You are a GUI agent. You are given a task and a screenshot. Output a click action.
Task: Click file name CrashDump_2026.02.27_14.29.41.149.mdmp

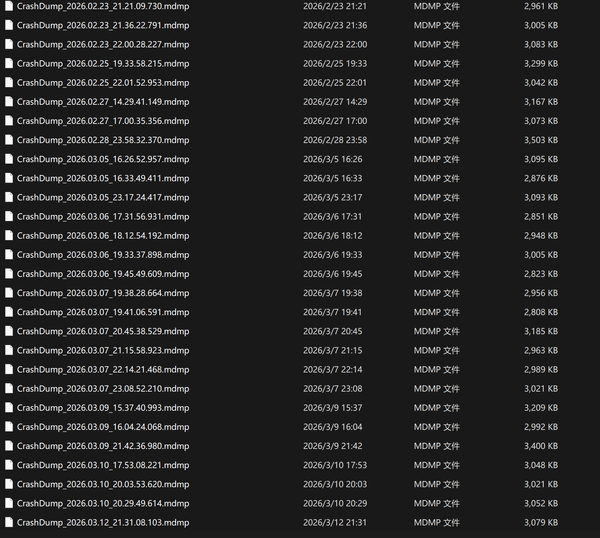click(x=102, y=102)
